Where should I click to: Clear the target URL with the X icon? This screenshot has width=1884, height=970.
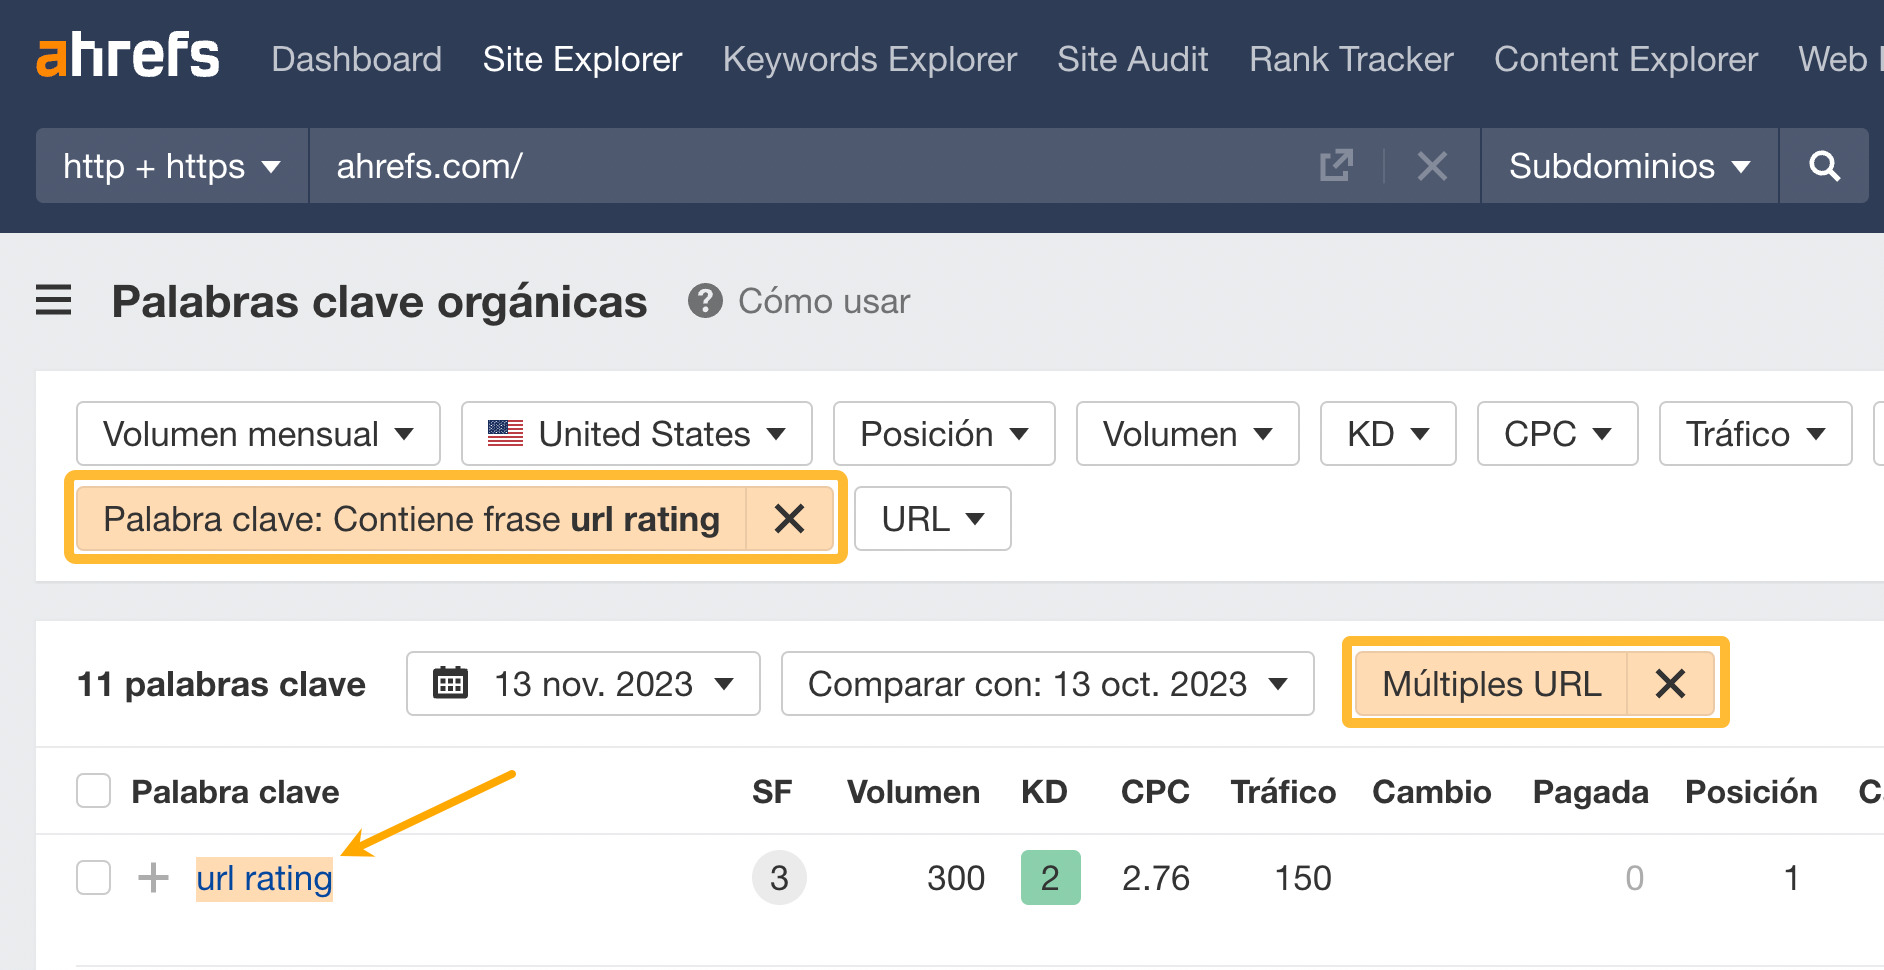click(x=1432, y=166)
